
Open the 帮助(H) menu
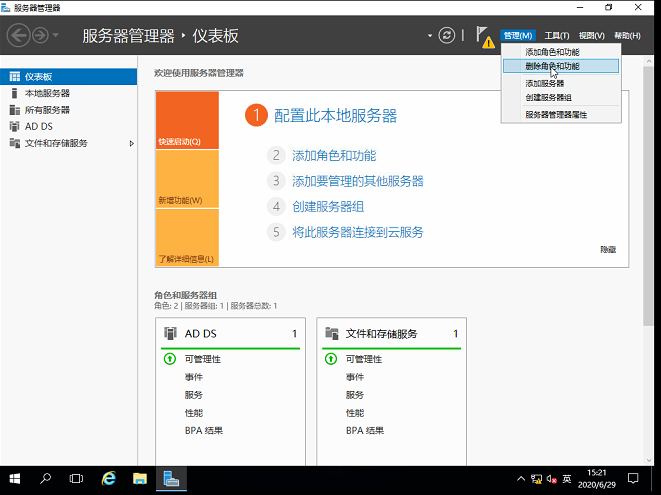coord(627,36)
